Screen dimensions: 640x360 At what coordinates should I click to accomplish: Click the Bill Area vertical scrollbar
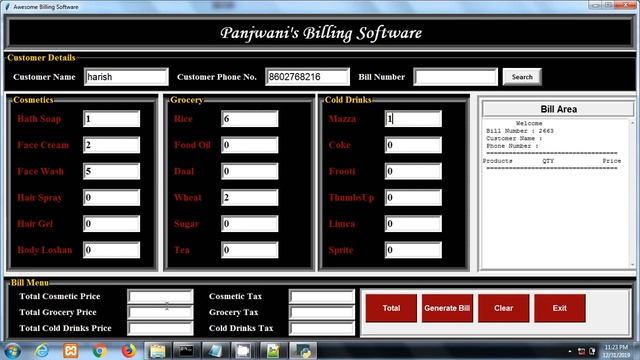coord(632,193)
